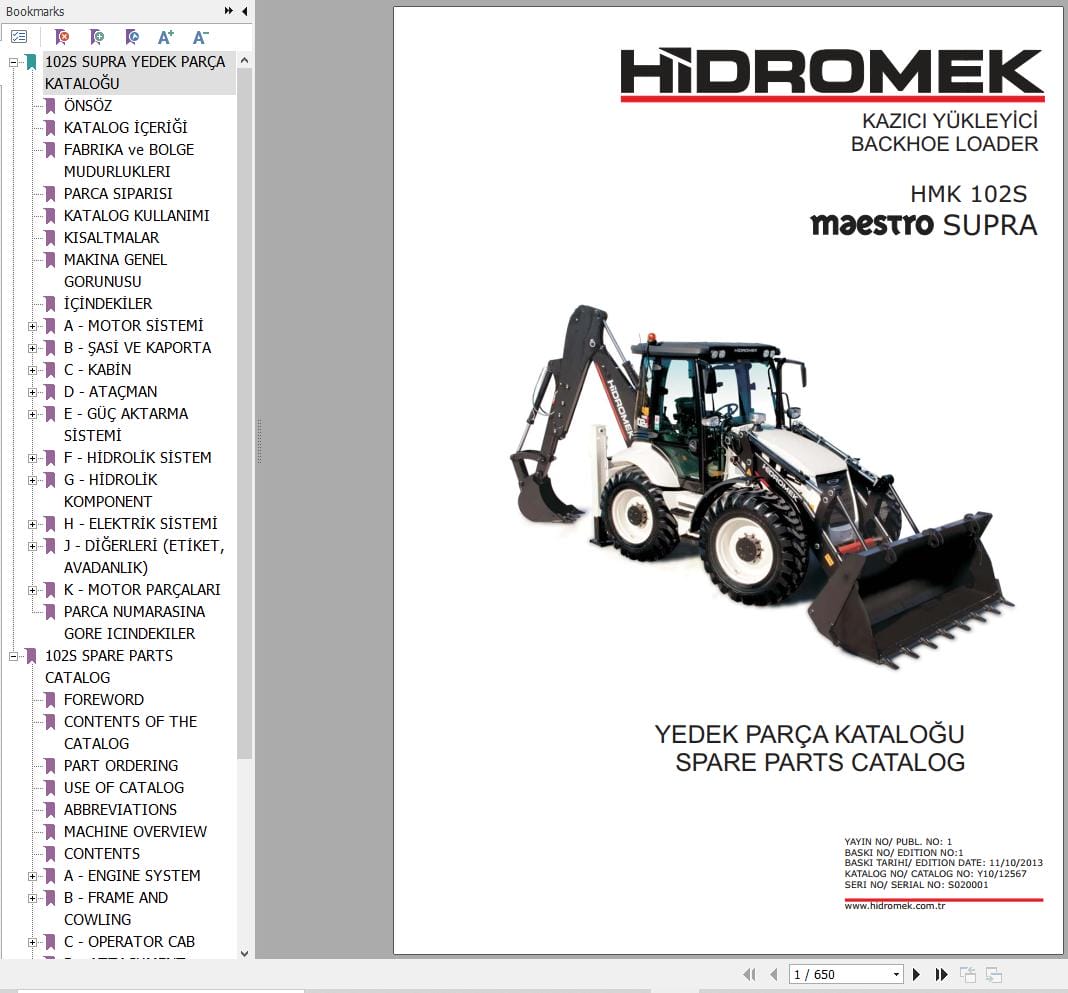Go to the previous page

tap(773, 973)
